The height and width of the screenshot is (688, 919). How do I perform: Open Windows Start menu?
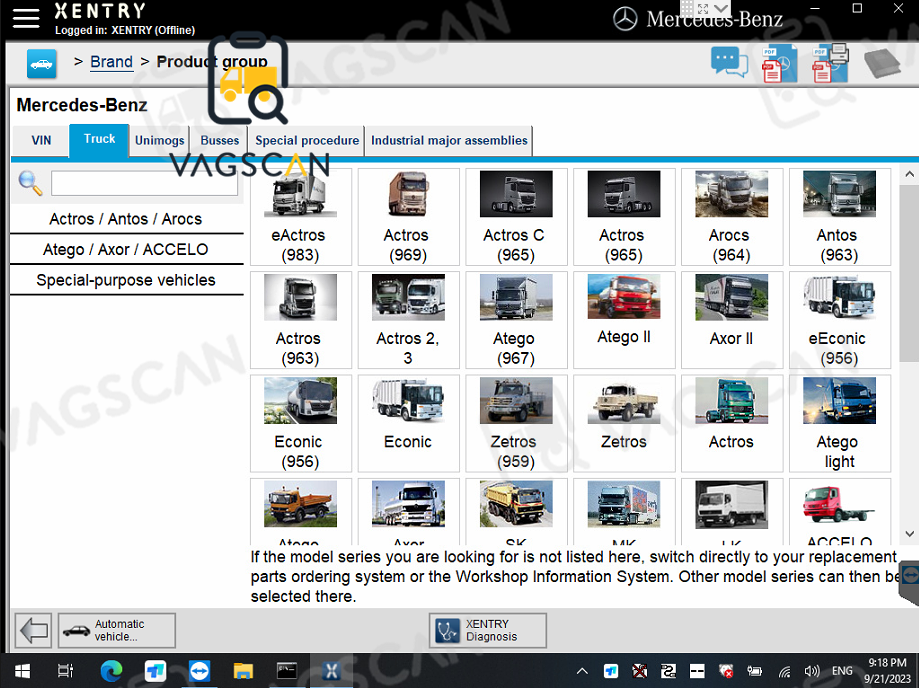[x=22, y=671]
